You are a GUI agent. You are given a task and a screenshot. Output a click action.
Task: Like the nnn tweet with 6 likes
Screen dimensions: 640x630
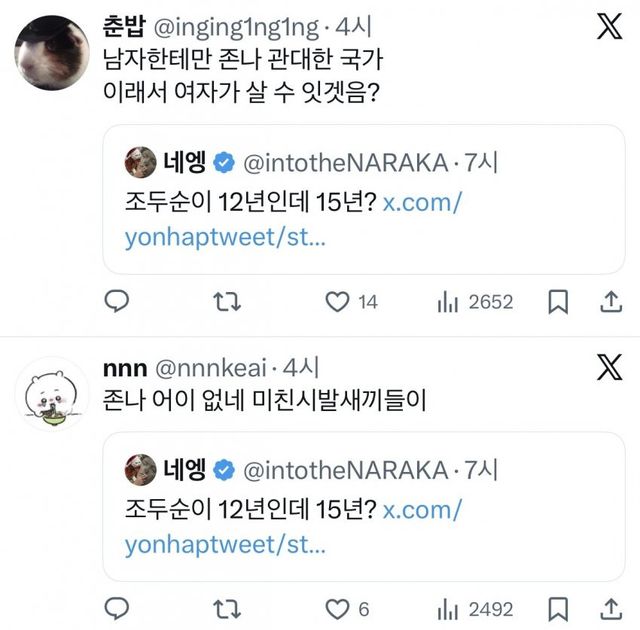[340, 608]
